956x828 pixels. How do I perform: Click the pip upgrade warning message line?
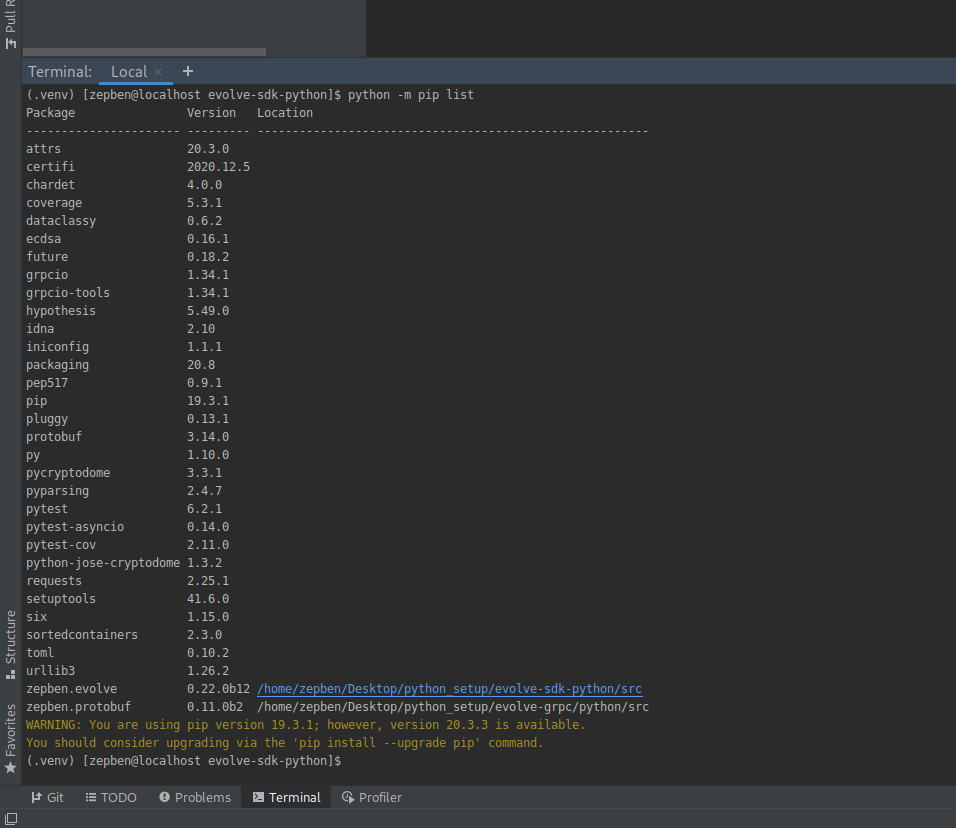(x=305, y=725)
